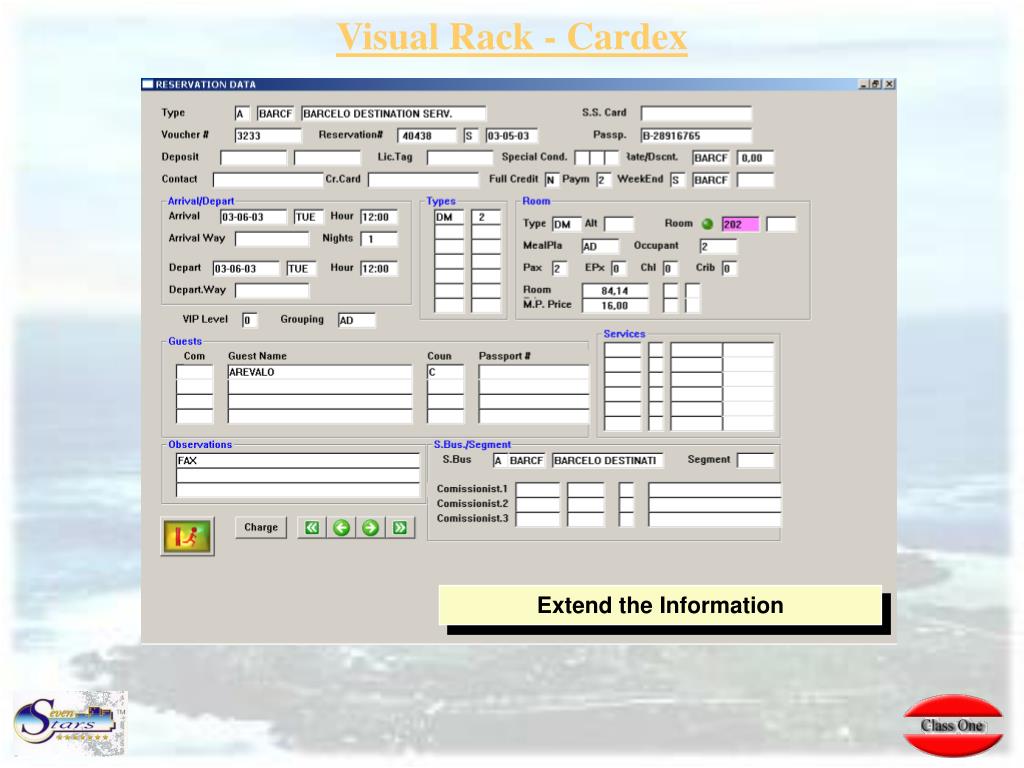Click the Room Type field showing DM
The image size is (1024, 768).
pos(566,225)
